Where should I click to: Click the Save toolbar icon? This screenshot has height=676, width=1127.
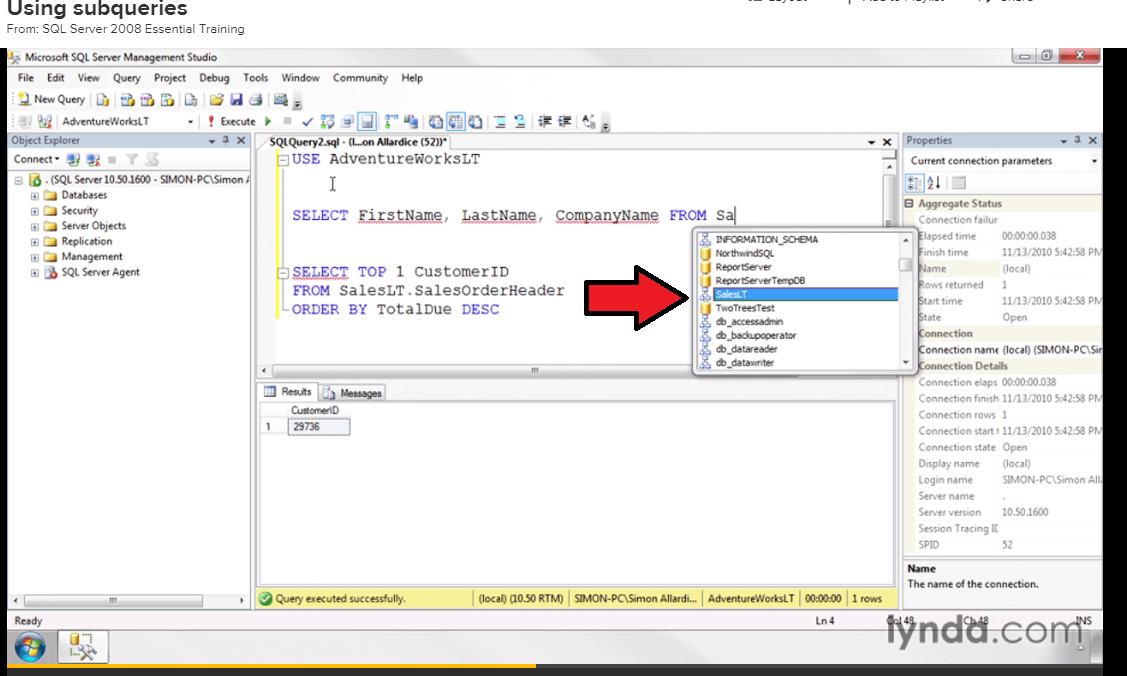point(236,99)
